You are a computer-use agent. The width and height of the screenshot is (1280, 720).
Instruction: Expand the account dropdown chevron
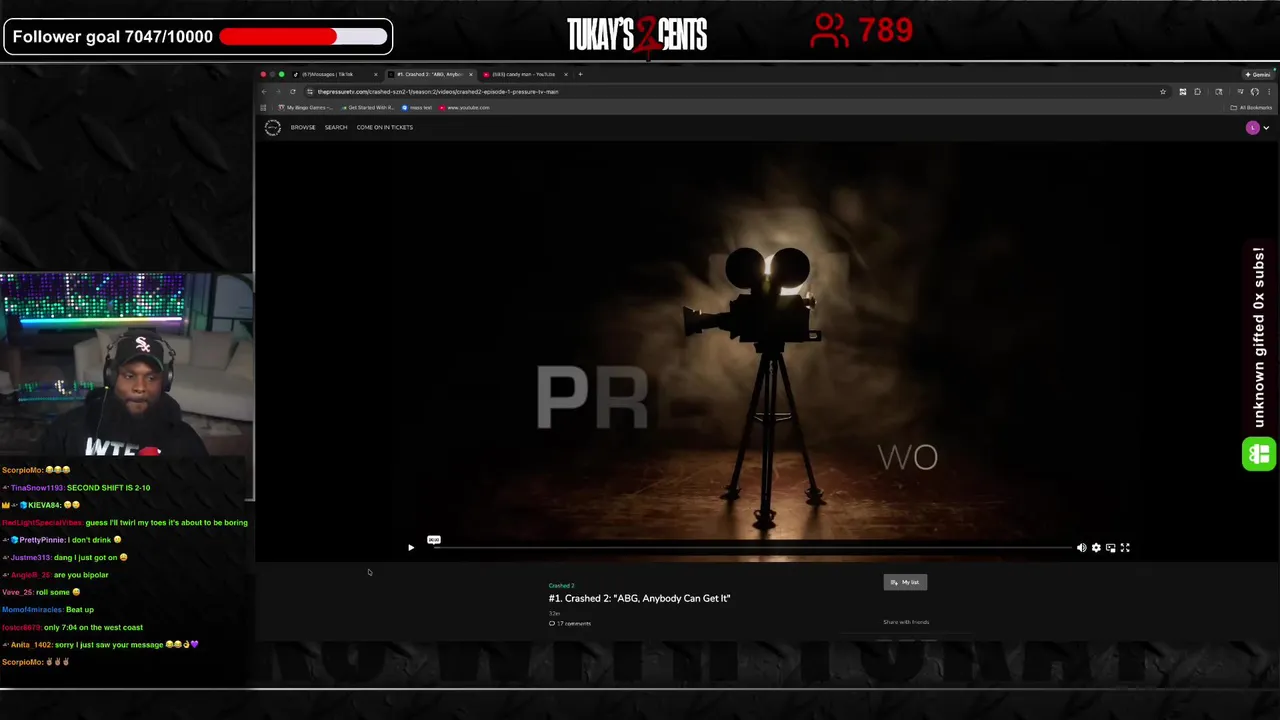coord(1266,128)
